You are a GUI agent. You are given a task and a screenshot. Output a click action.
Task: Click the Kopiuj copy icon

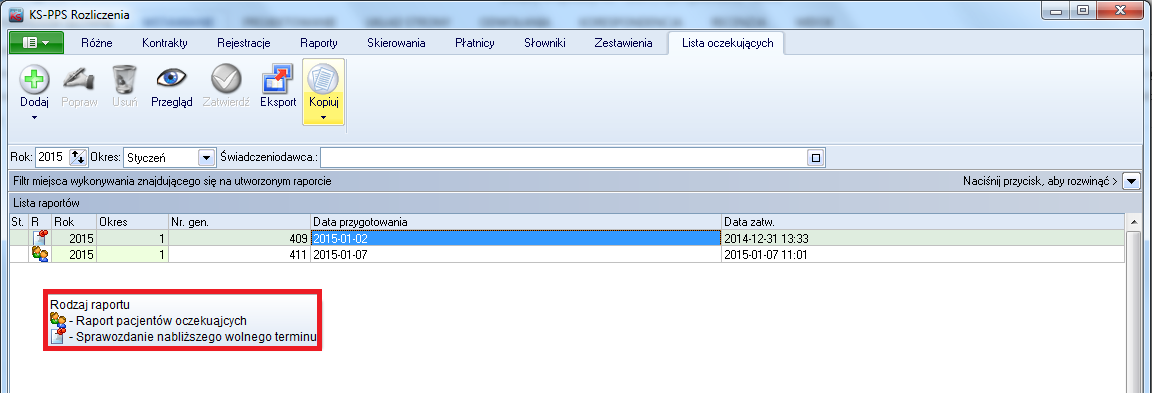click(323, 79)
